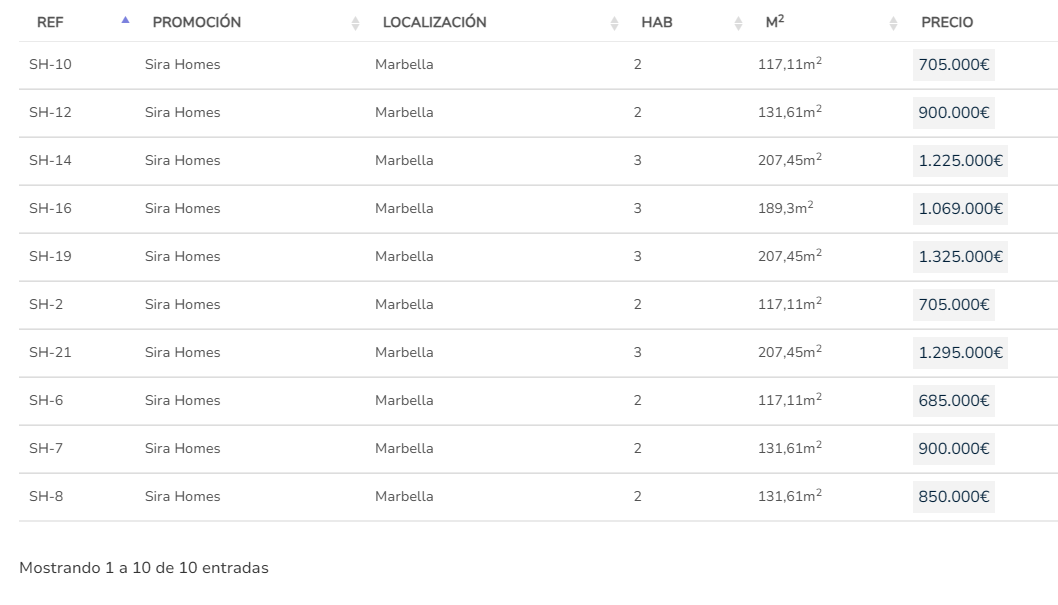Select the 1.225.000€ price badge
This screenshot has height=605, width=1058.
tap(960, 161)
